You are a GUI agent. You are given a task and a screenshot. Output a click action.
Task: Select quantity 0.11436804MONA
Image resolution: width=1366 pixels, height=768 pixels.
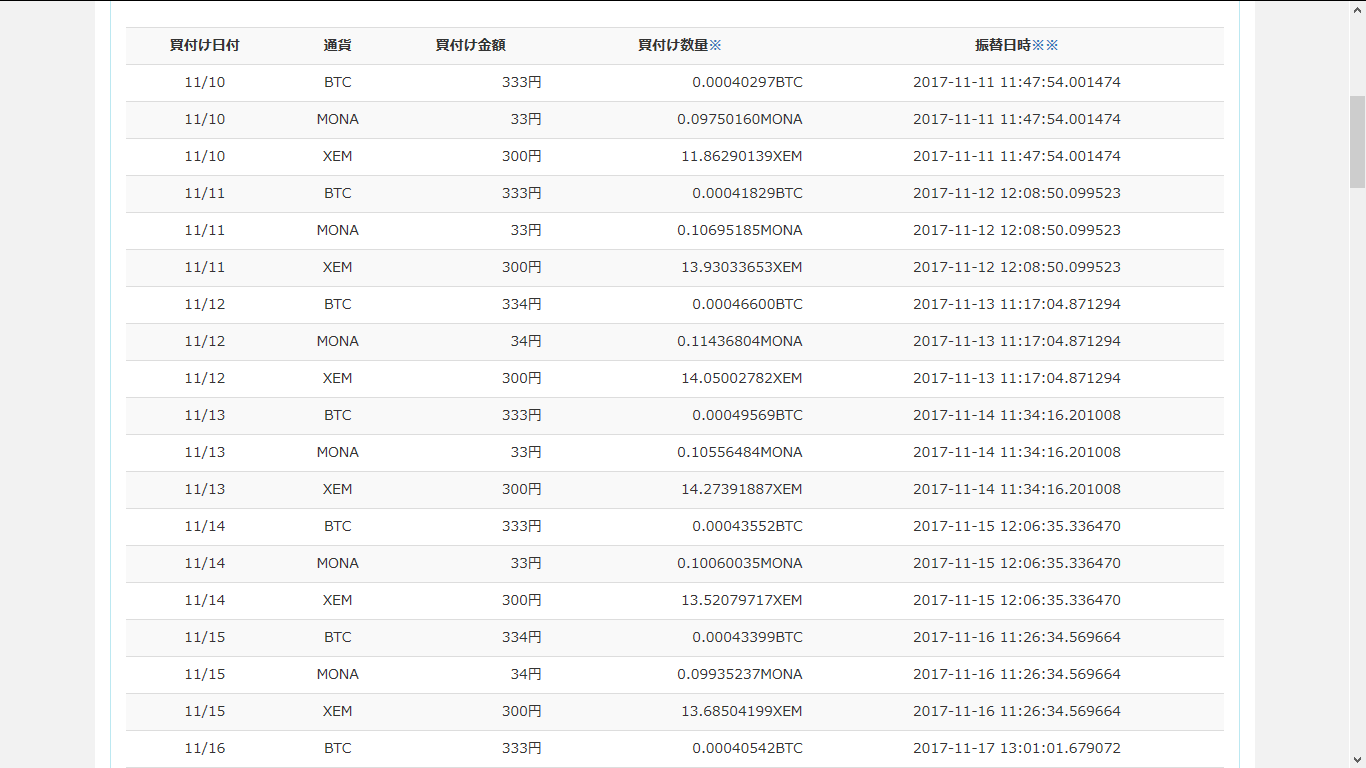(x=739, y=341)
